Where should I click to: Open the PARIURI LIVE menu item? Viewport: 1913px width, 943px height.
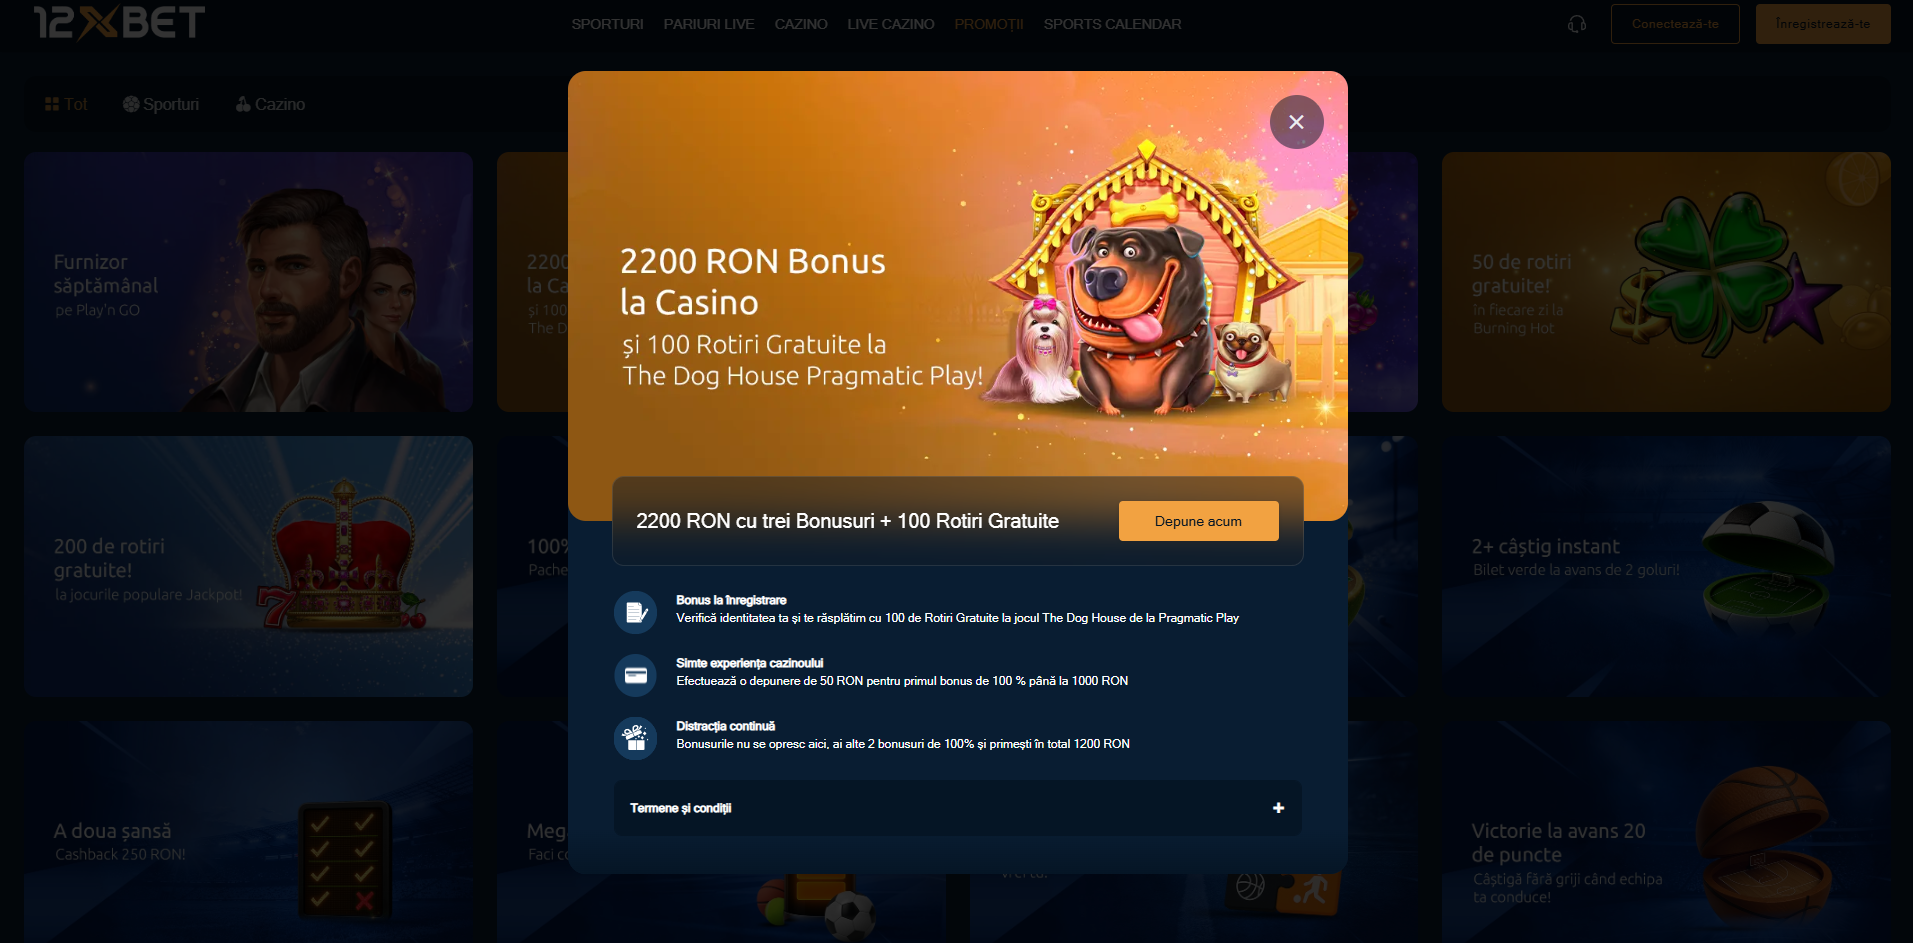click(x=709, y=24)
